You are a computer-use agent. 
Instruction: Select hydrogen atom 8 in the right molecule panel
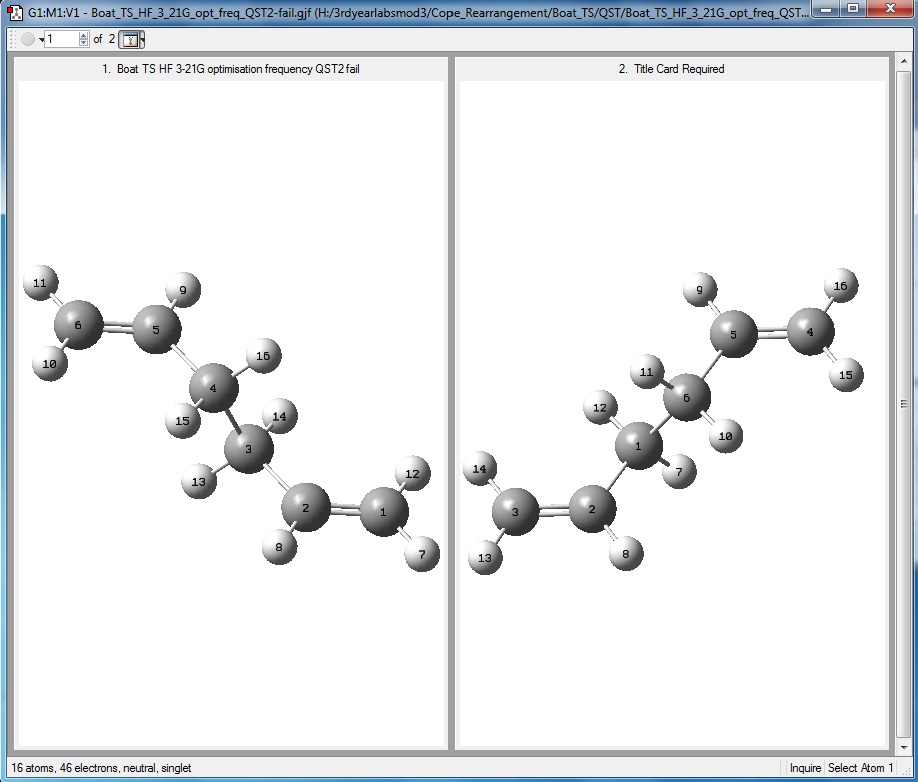(626, 553)
